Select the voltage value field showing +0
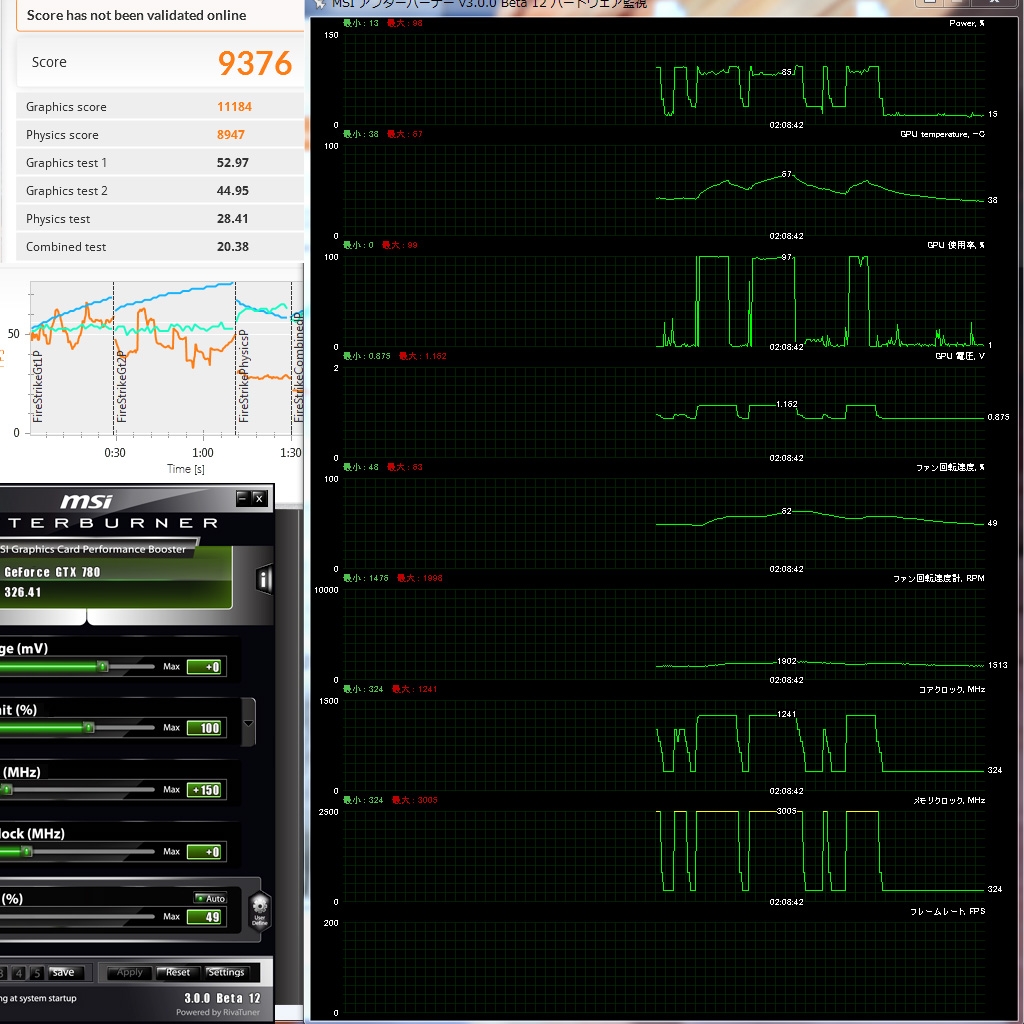 click(x=206, y=667)
